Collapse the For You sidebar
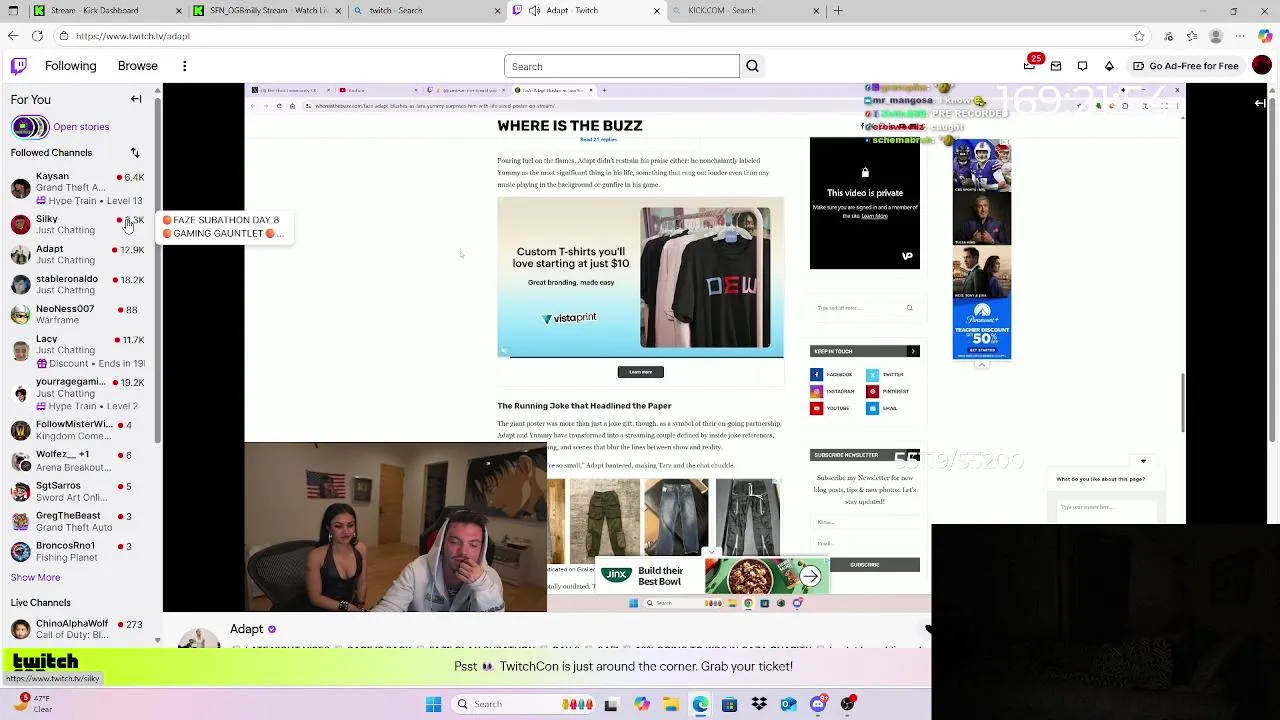The image size is (1280, 720). pyautogui.click(x=136, y=99)
